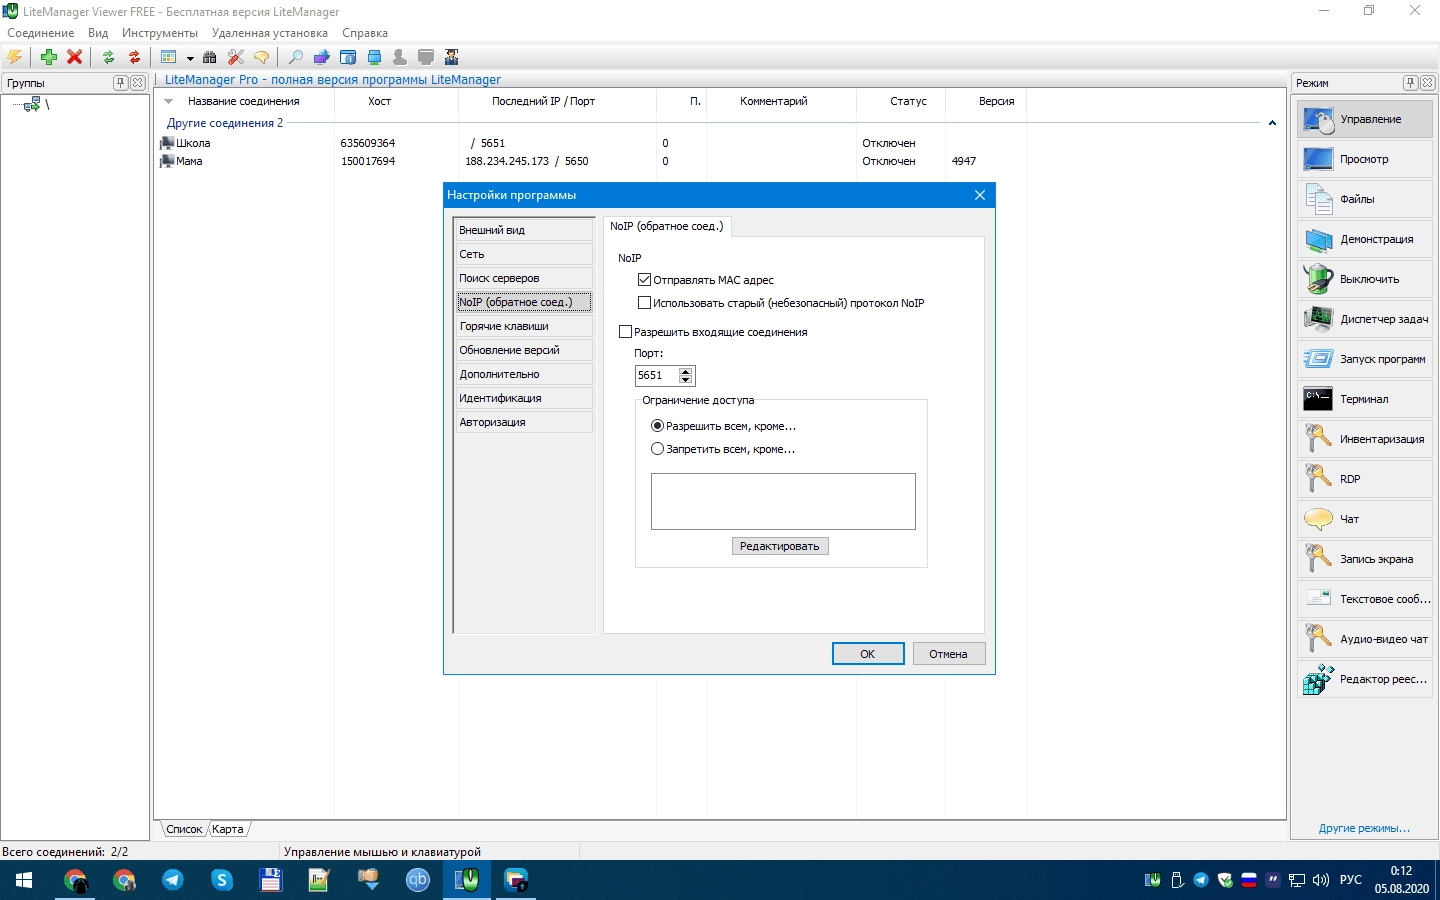The image size is (1440, 900).
Task: Select the Файлы mode
Action: 1365,199
